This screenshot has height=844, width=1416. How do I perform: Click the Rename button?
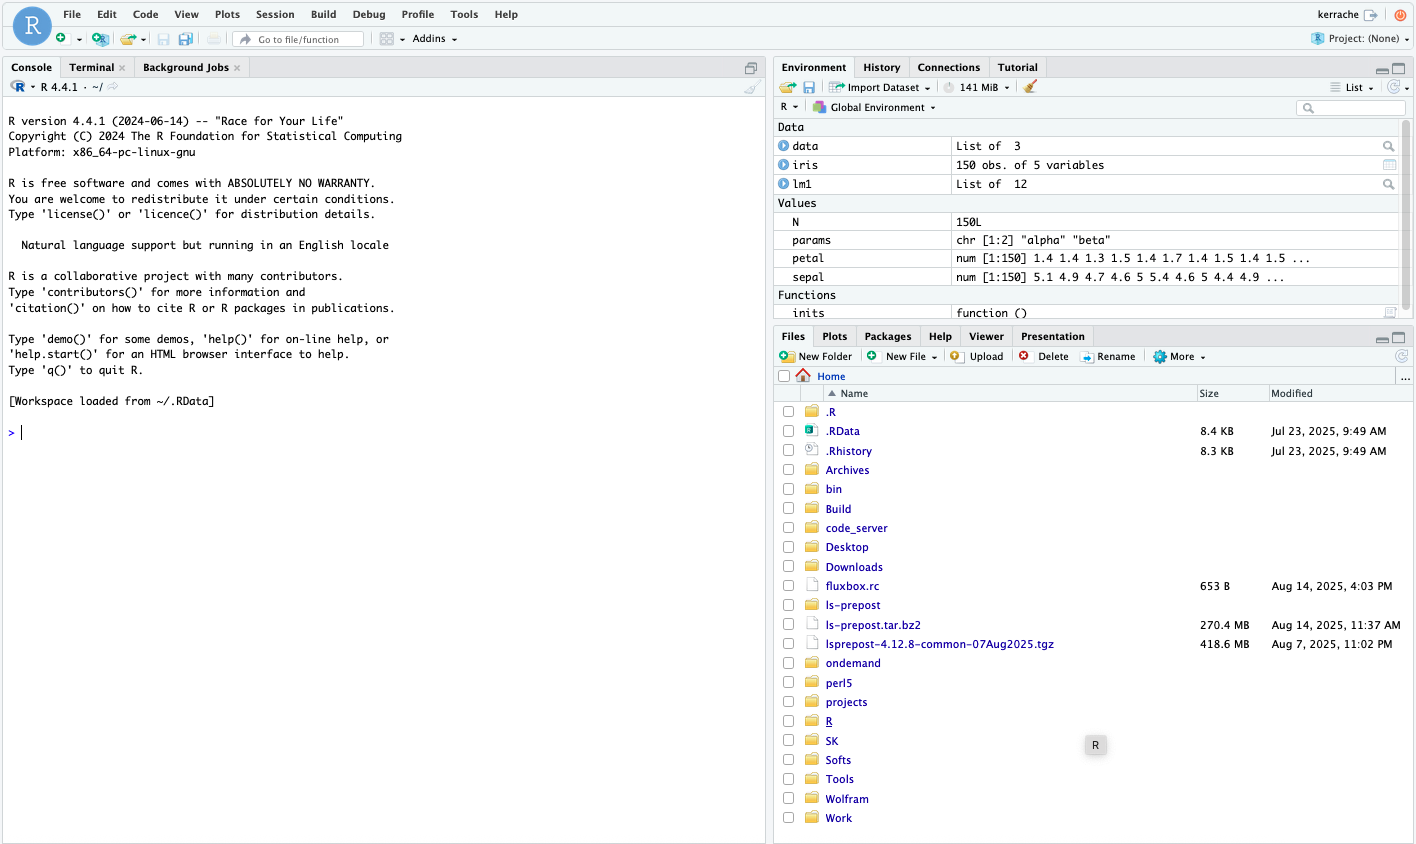[1108, 356]
